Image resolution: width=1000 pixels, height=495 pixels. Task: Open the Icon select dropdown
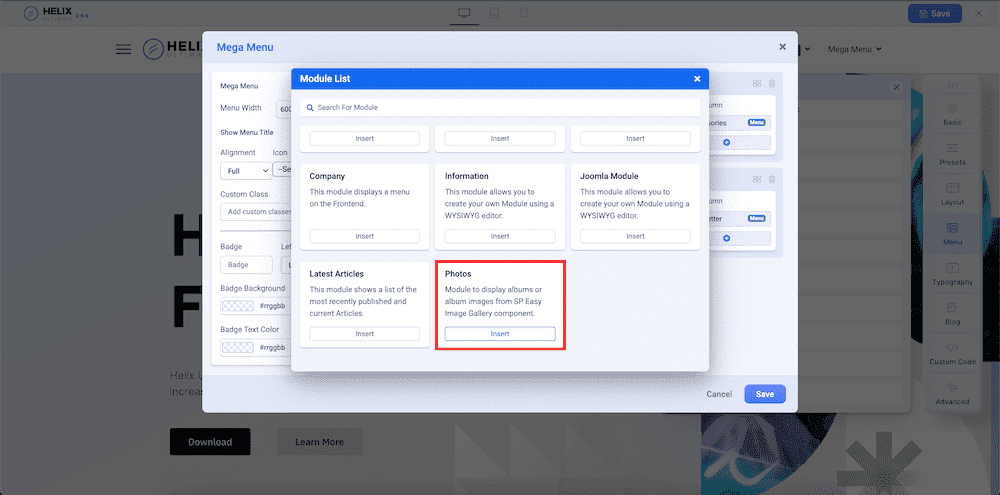[282, 170]
